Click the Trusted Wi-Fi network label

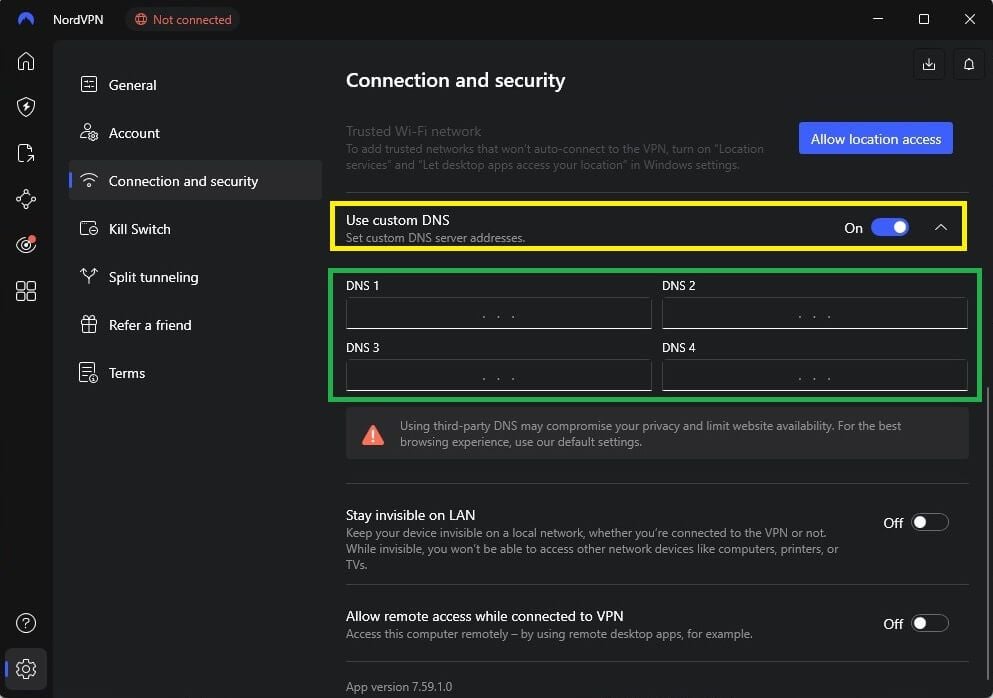413,131
